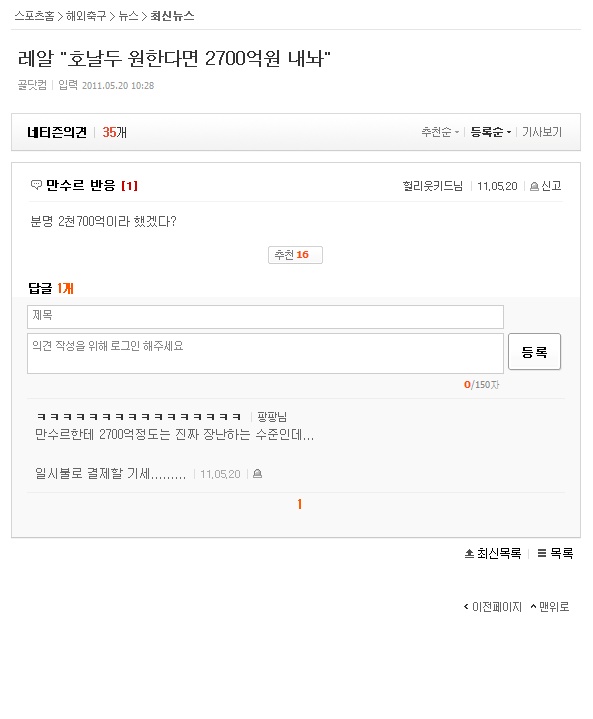This screenshot has width=593, height=719.
Task: Open 최신뉴스 breadcrumb link
Action: tap(172, 16)
